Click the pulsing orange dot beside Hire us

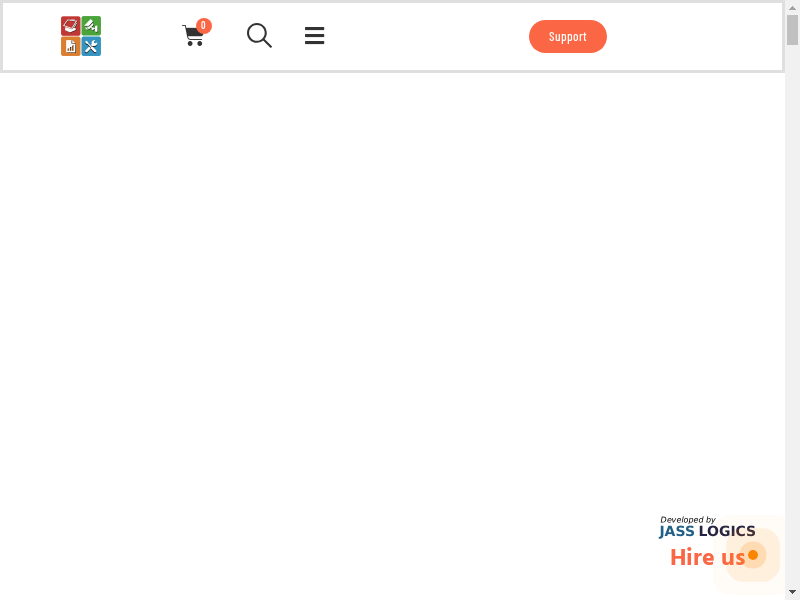(753, 555)
